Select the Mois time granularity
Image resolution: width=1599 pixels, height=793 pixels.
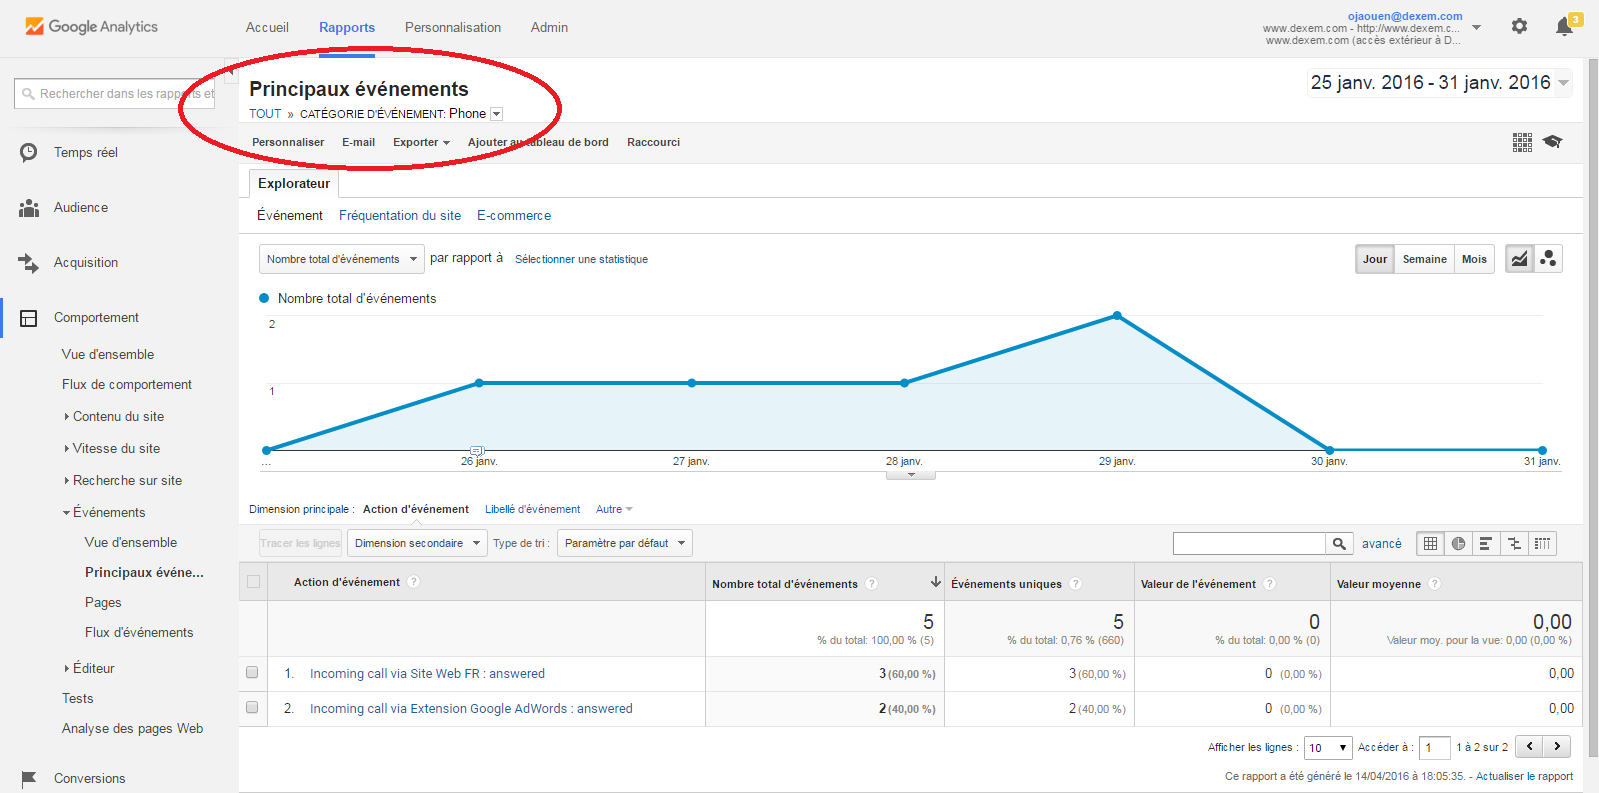point(1474,259)
